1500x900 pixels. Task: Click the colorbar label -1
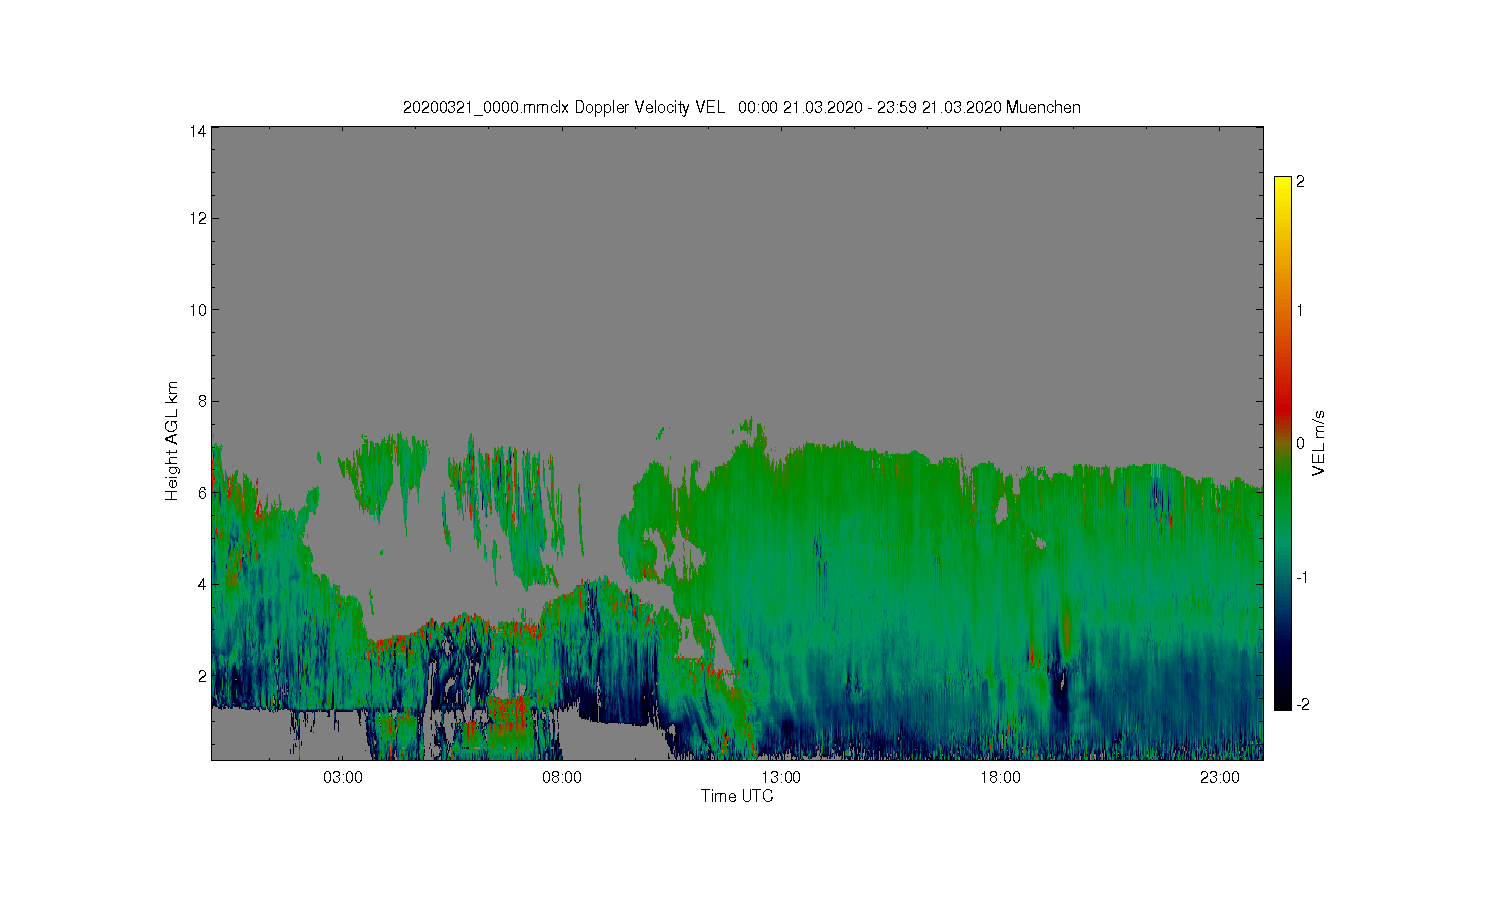coord(1302,578)
